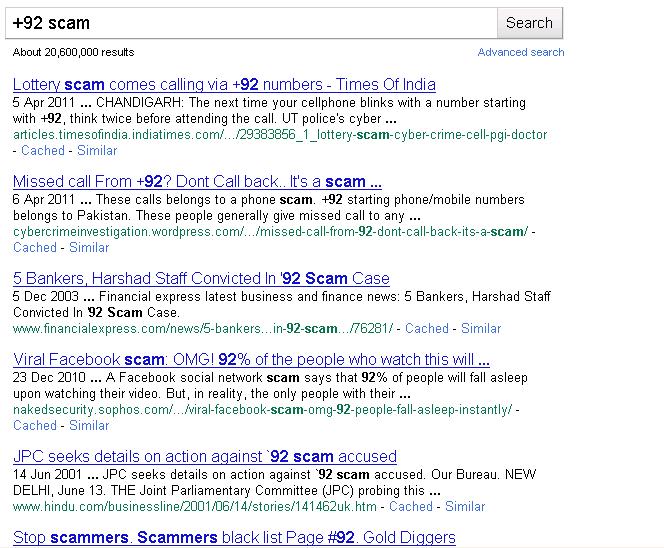664x548 pixels.
Task: Click the cybercrimeinvestigation.wordpress.com URL text
Action: point(270,232)
